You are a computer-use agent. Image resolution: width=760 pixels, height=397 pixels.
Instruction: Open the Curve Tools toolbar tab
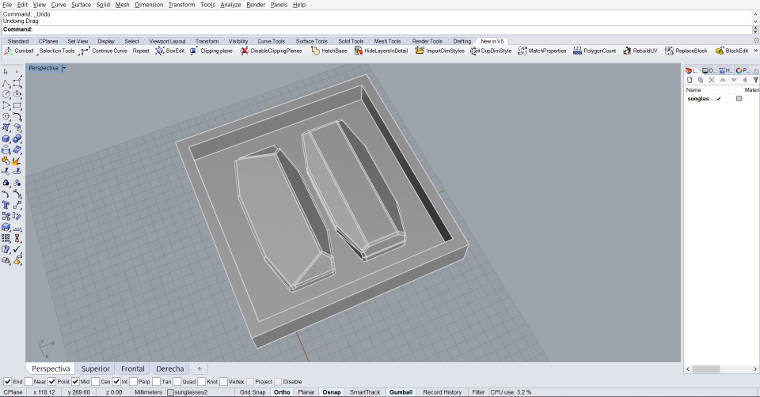tap(271, 41)
